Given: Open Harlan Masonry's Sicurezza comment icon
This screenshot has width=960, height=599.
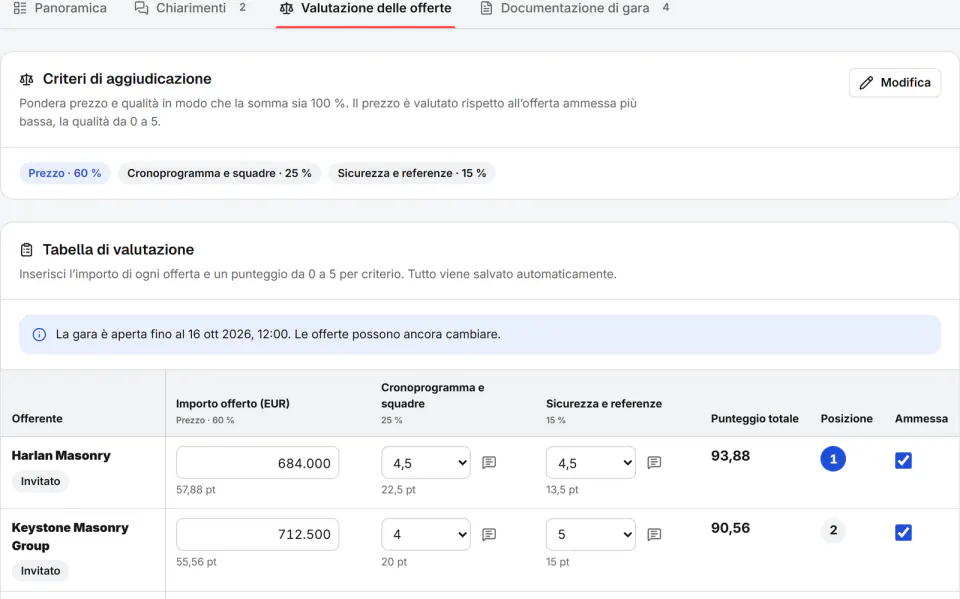Looking at the screenshot, I should tap(654, 462).
